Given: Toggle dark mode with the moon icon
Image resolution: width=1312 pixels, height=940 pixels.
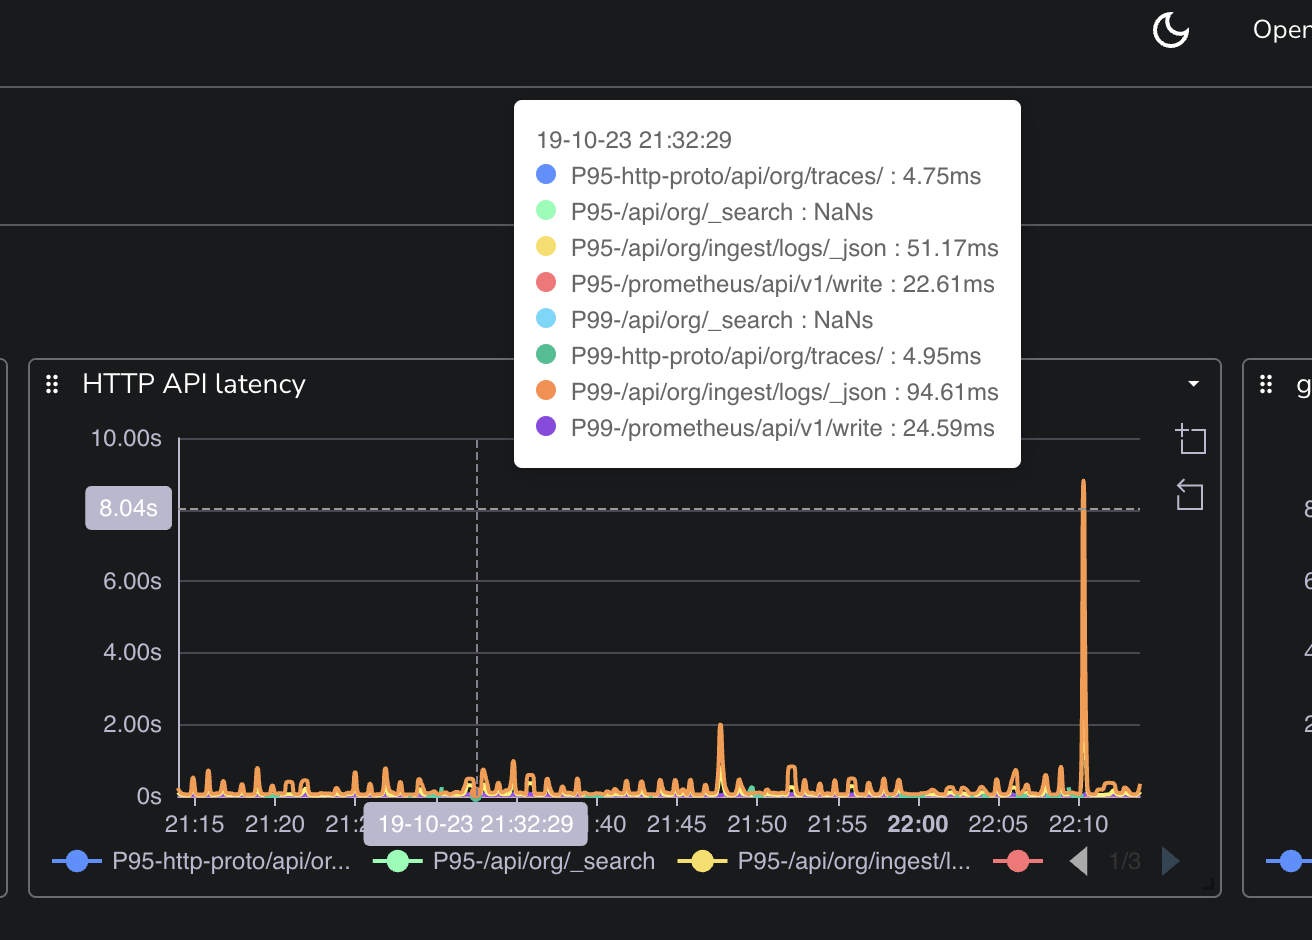Looking at the screenshot, I should click(x=1170, y=30).
